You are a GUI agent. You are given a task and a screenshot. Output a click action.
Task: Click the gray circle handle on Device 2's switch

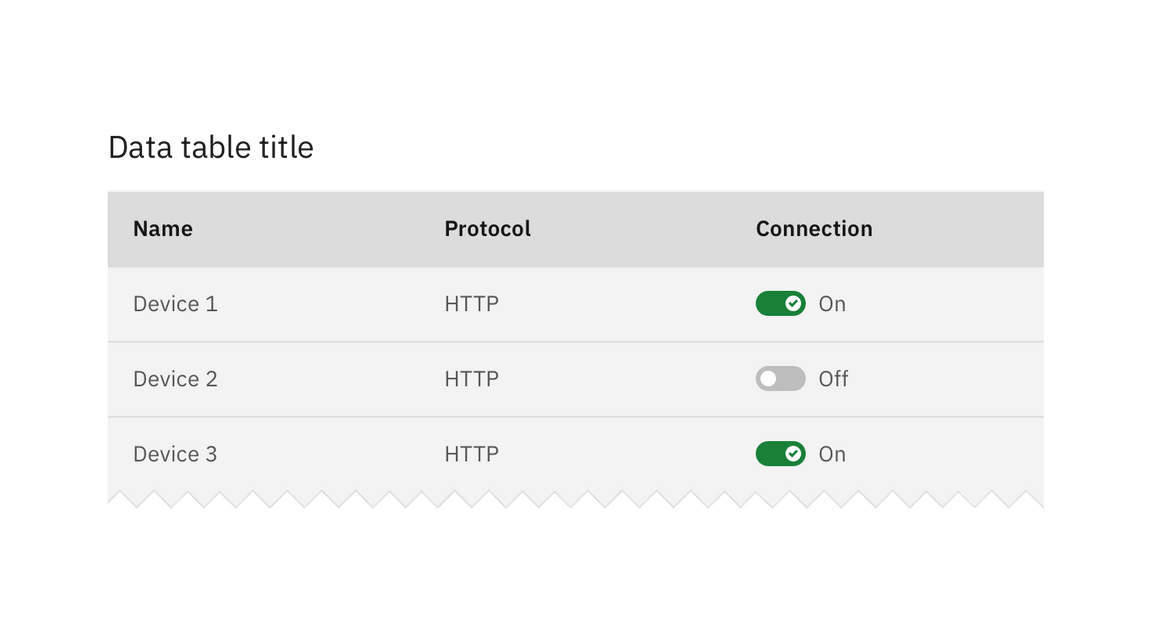[x=769, y=379]
